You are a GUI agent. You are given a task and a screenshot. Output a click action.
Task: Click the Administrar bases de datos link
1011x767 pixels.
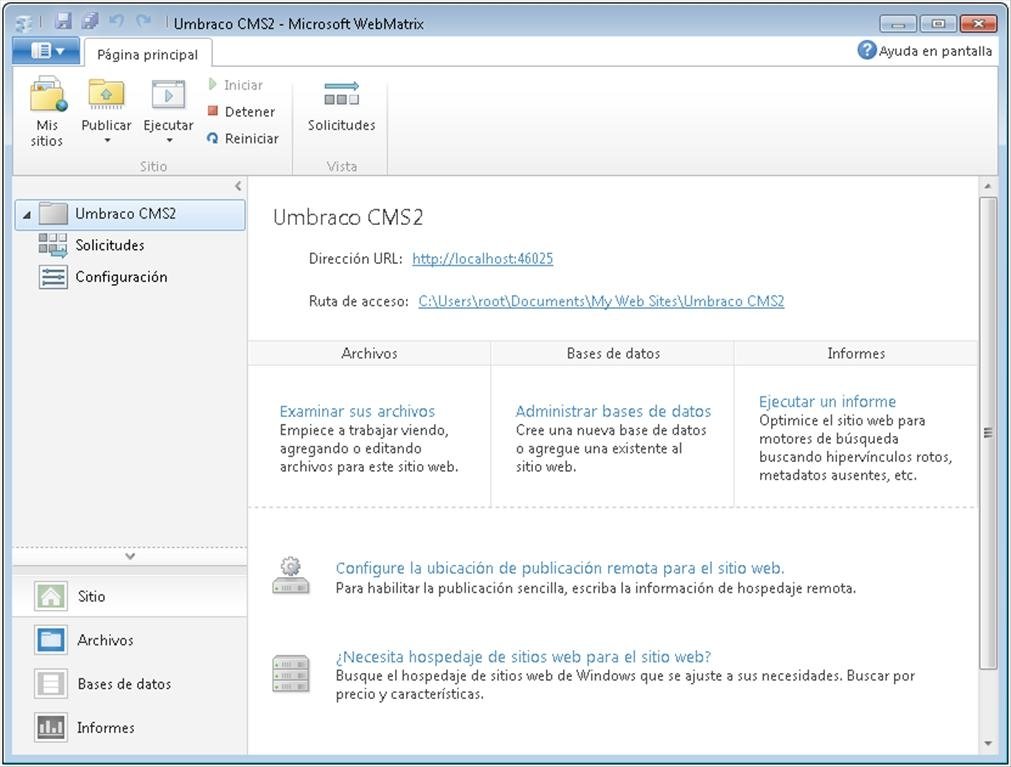[x=613, y=411]
